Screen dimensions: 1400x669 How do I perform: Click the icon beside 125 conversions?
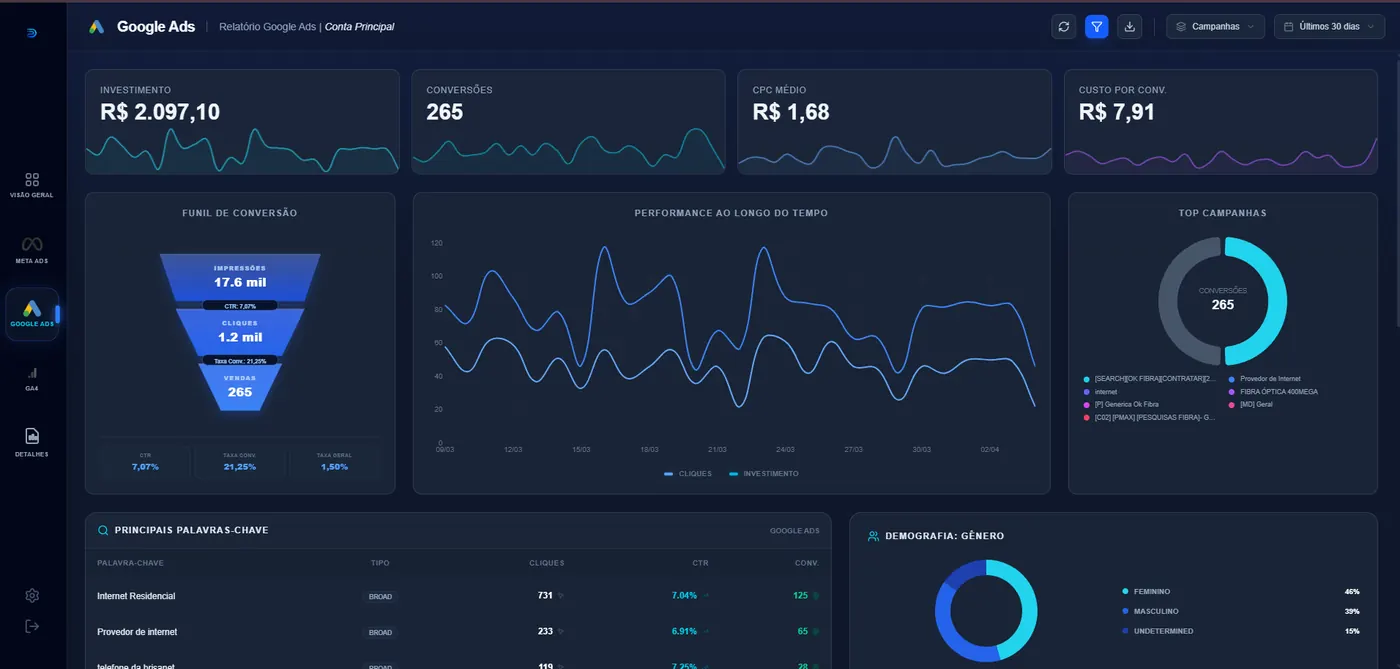(x=816, y=596)
